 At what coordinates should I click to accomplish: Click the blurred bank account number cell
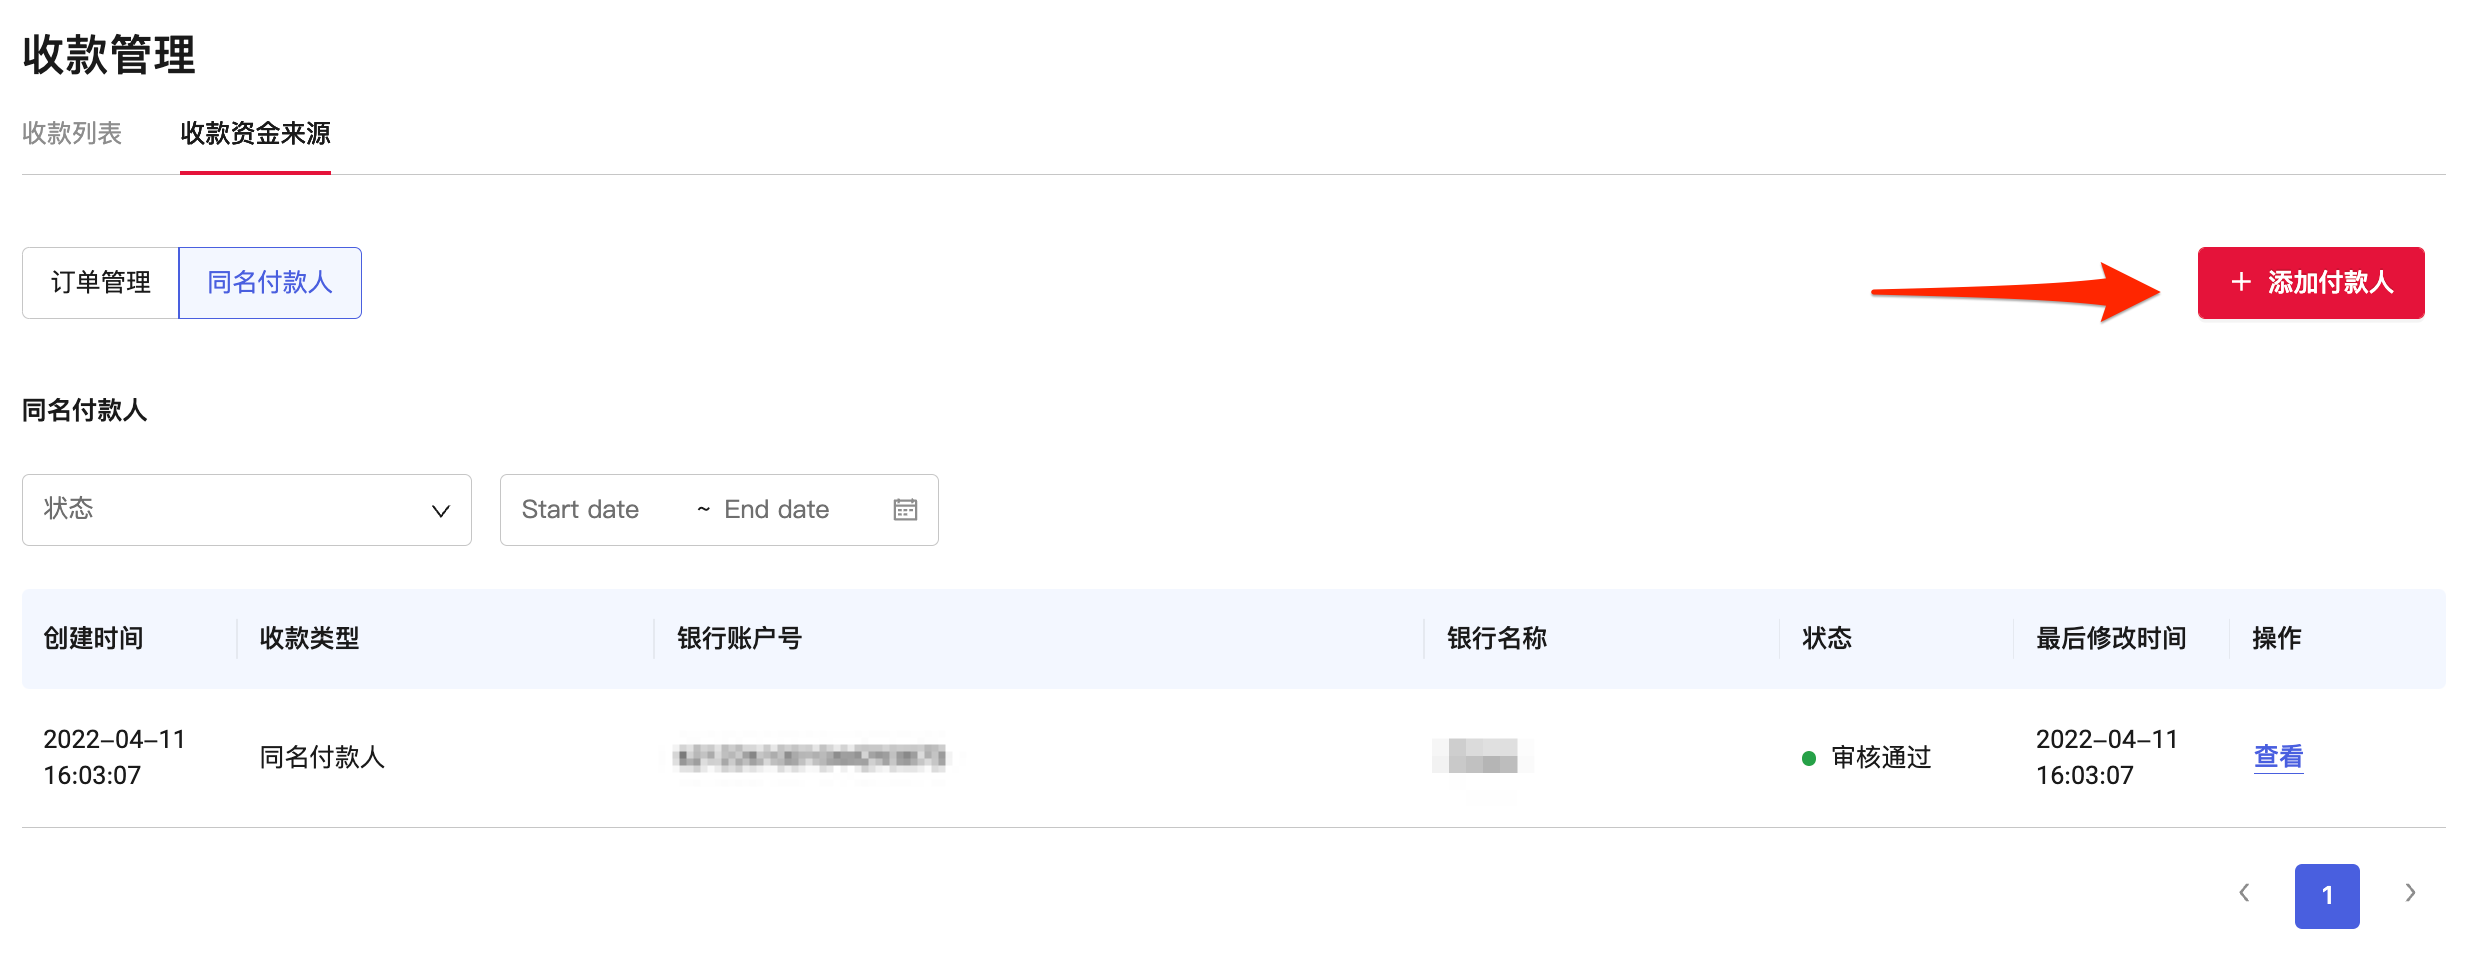click(x=810, y=758)
